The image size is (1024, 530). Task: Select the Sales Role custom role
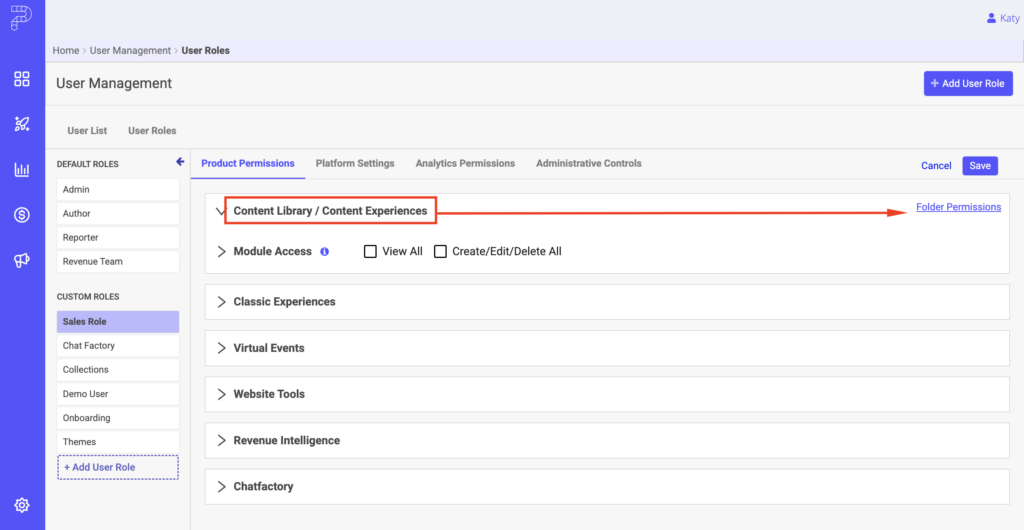[x=118, y=322]
